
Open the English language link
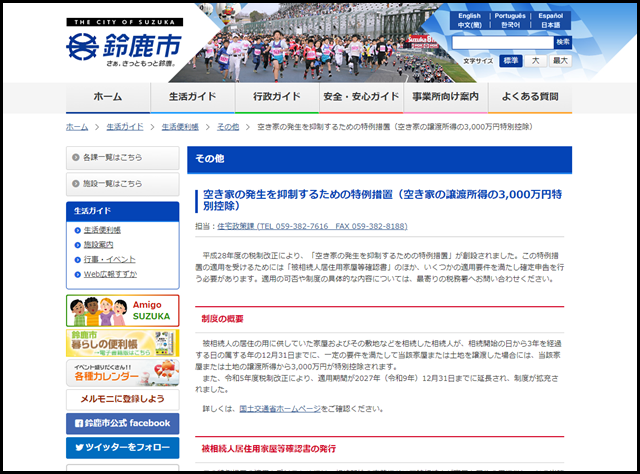469,16
